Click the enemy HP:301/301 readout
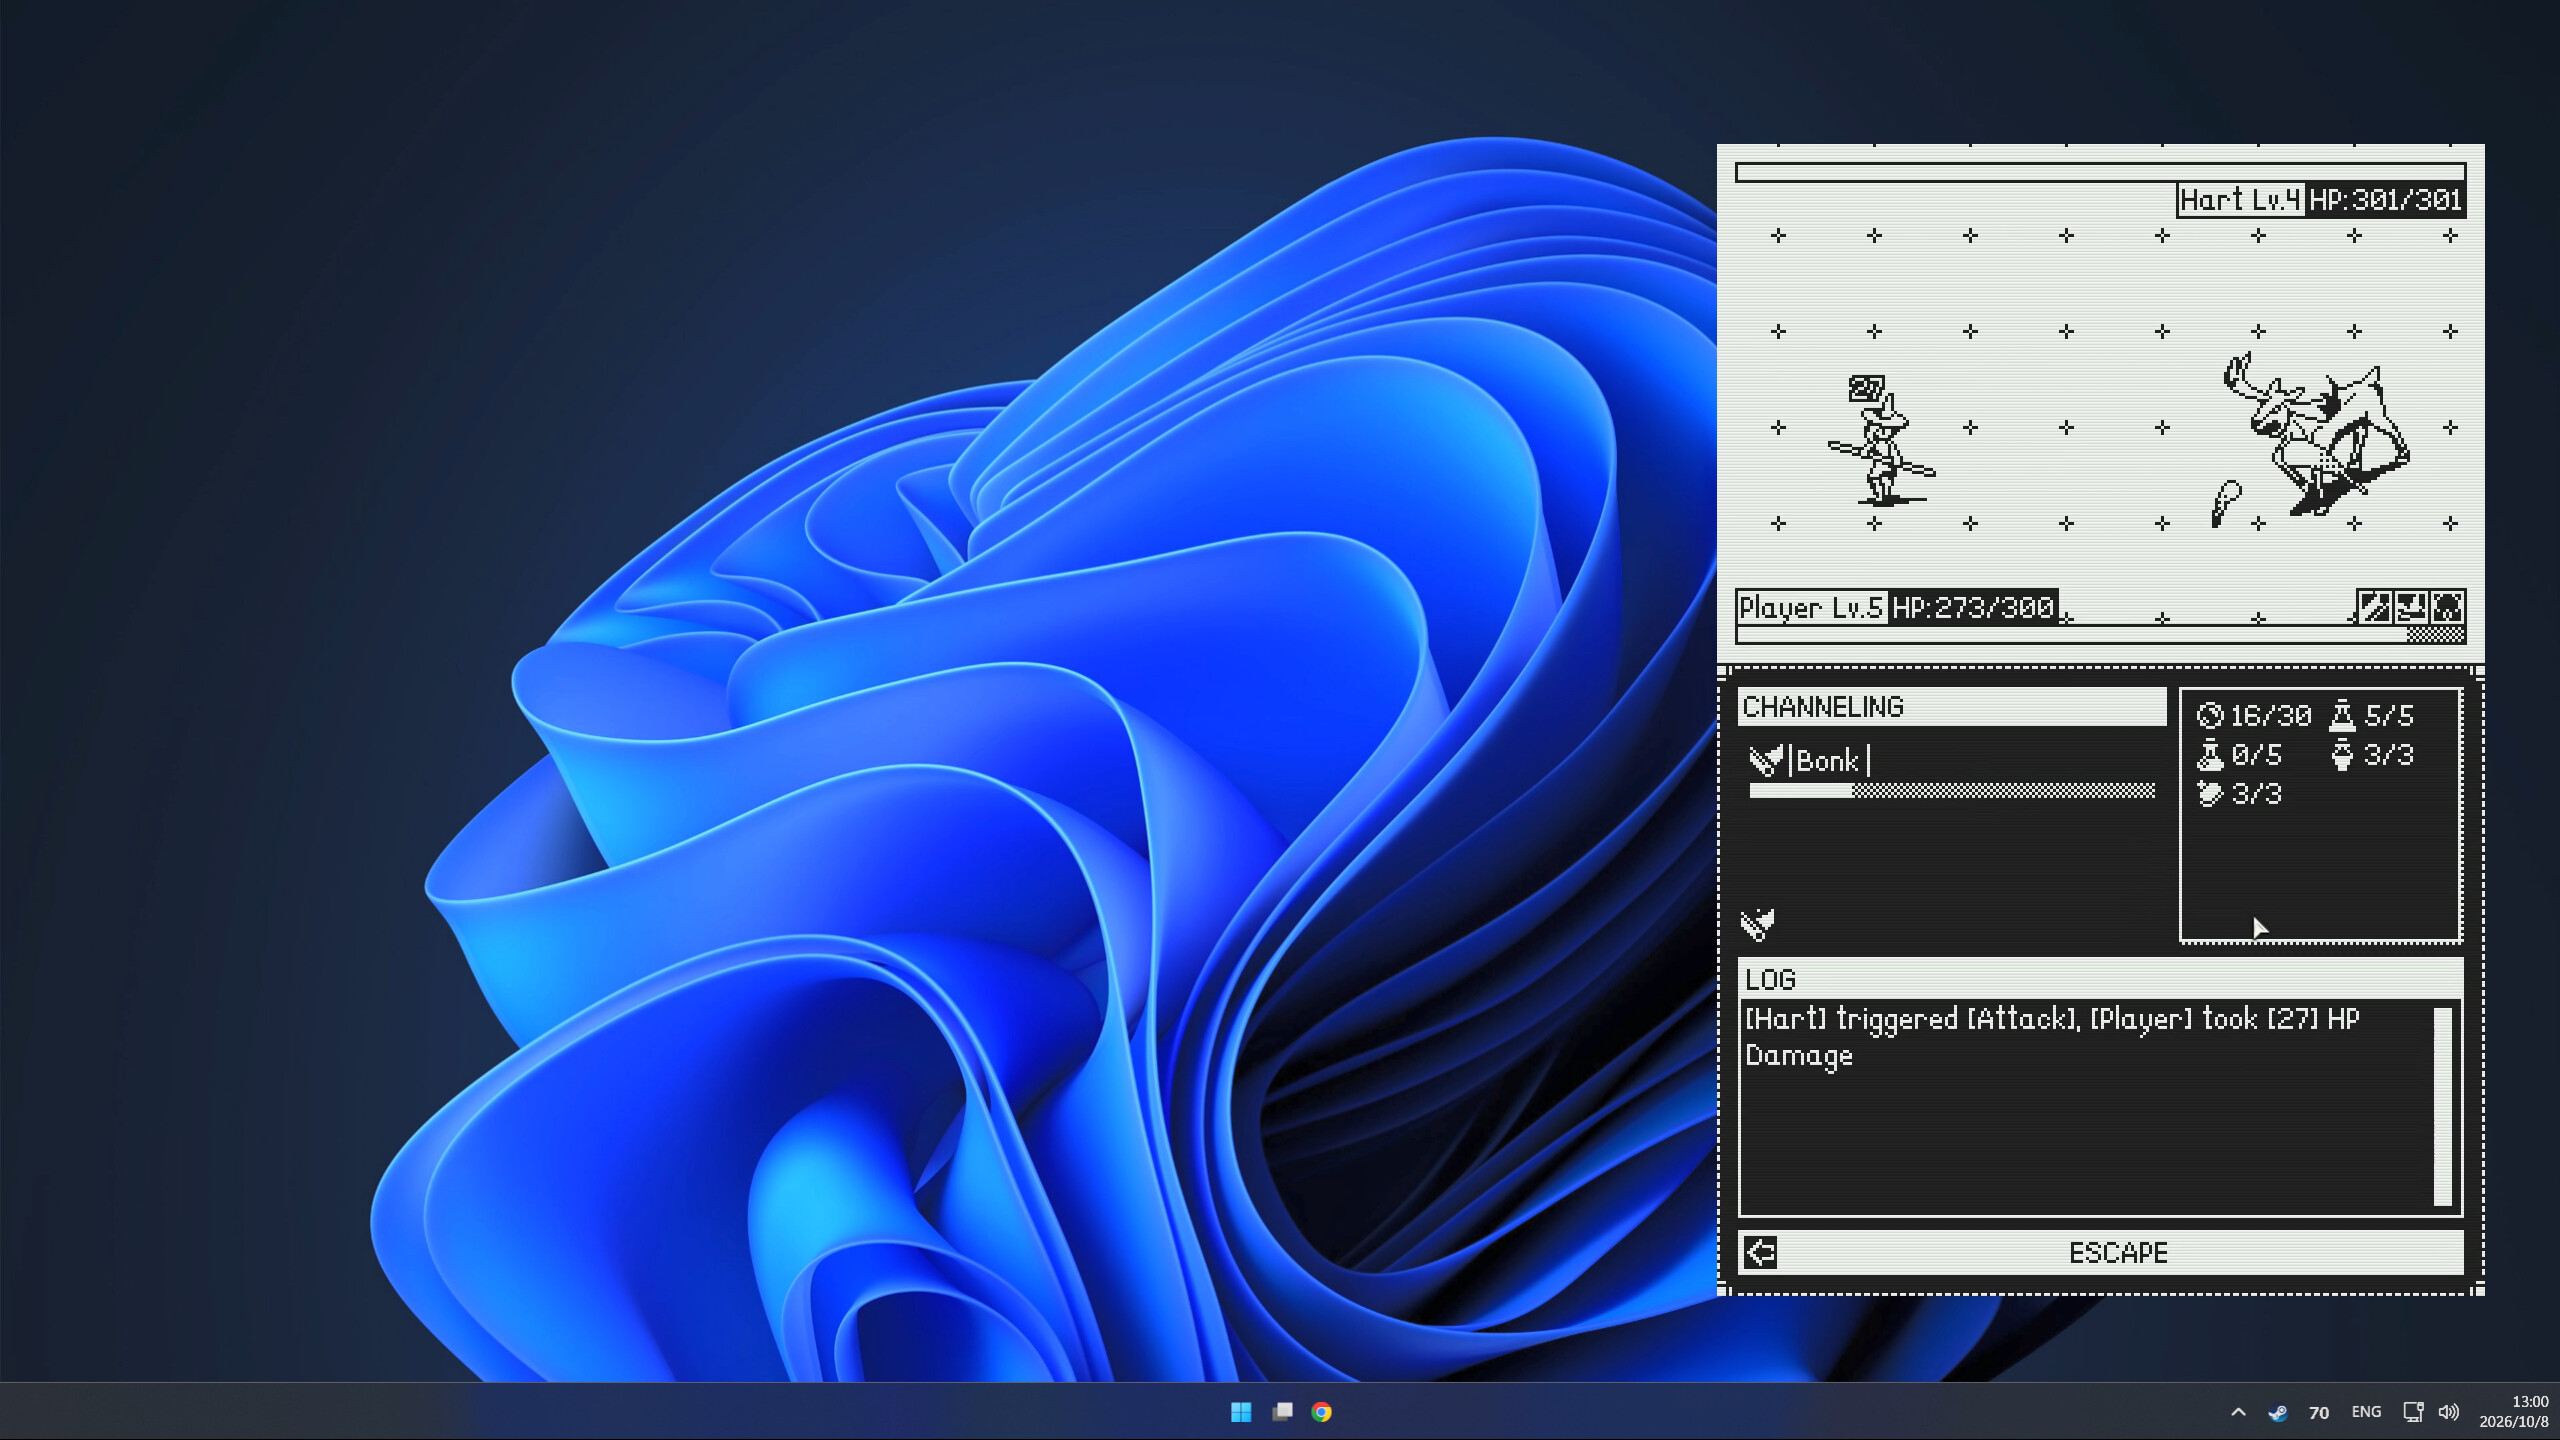The width and height of the screenshot is (2560, 1440). point(2386,200)
